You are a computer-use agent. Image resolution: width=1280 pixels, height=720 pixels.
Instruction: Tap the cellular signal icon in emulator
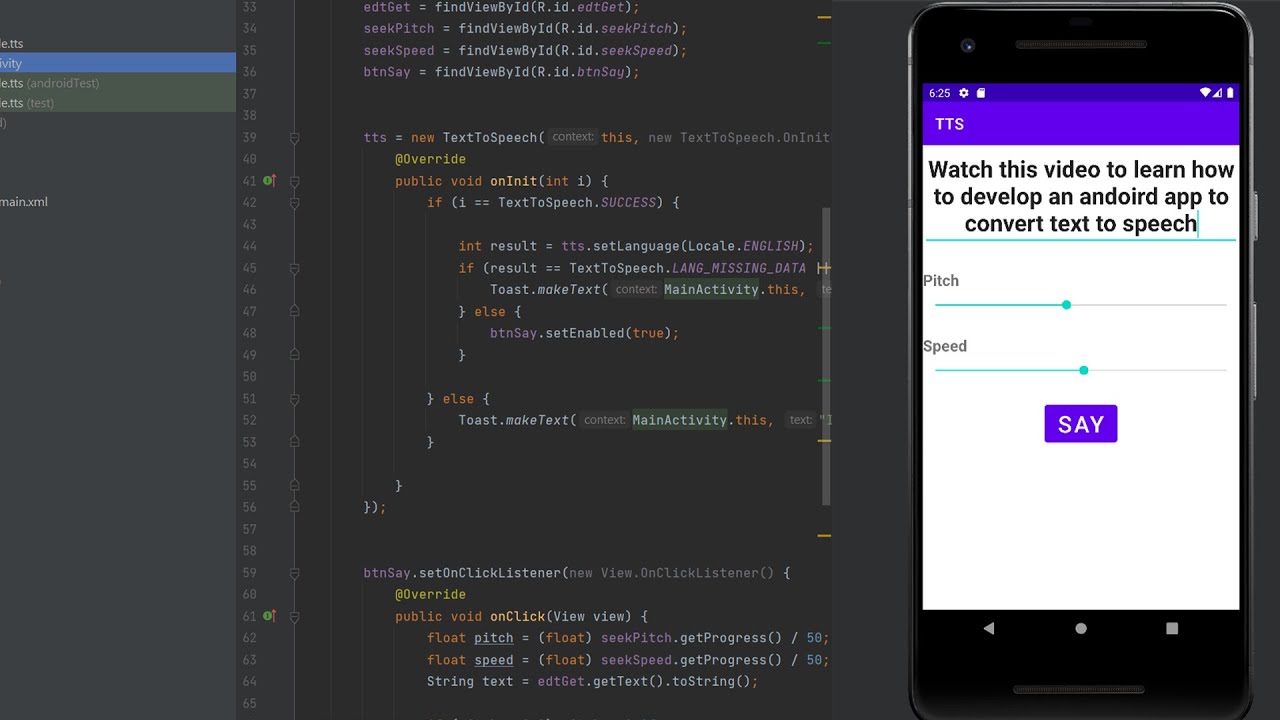pos(1218,93)
